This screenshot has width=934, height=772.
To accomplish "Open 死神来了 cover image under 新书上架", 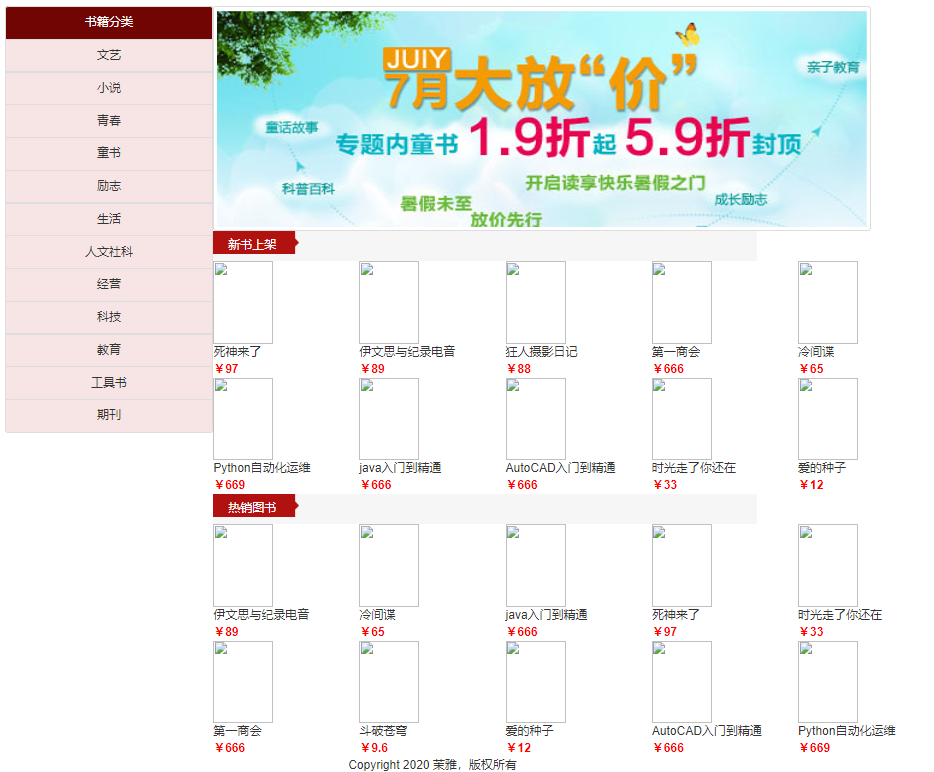I will click(x=243, y=302).
